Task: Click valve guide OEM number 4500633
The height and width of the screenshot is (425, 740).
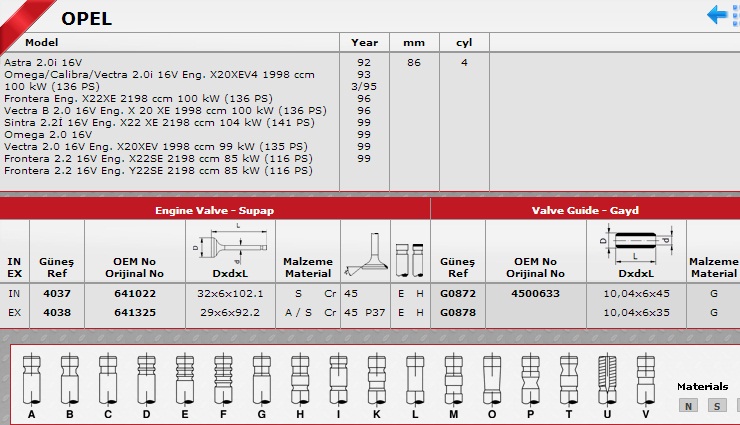Action: click(535, 294)
